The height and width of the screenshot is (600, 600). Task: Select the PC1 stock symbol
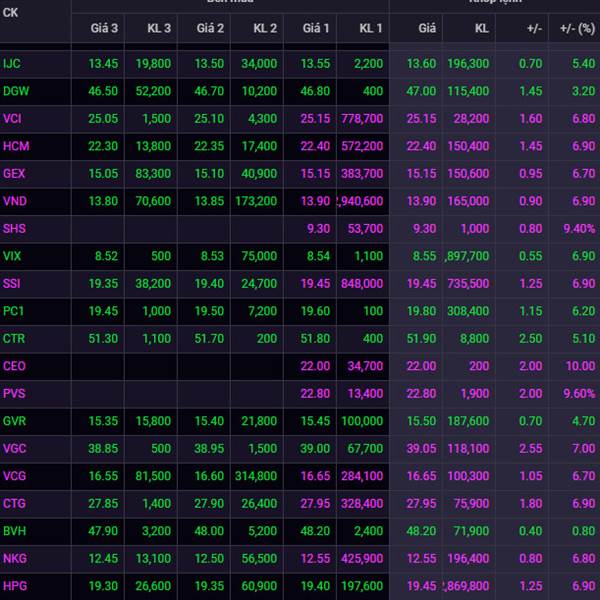pyautogui.click(x=13, y=311)
